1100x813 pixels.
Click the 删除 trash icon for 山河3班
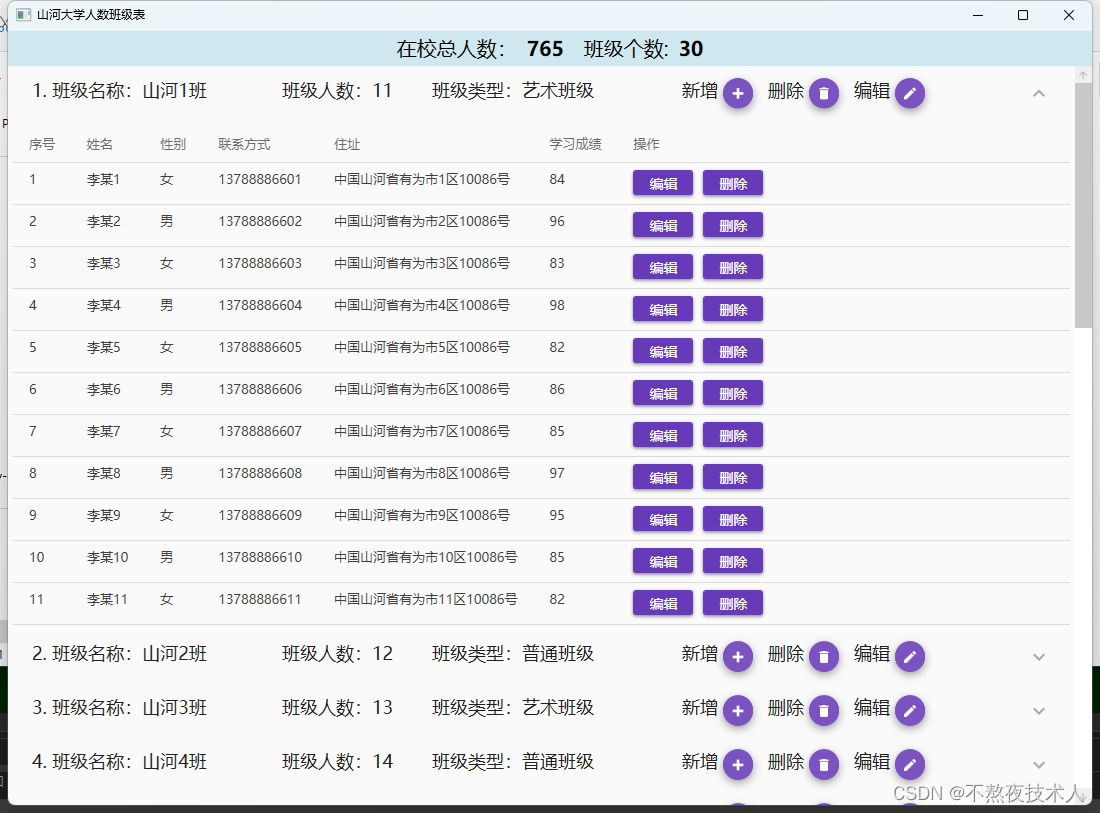pyautogui.click(x=824, y=710)
